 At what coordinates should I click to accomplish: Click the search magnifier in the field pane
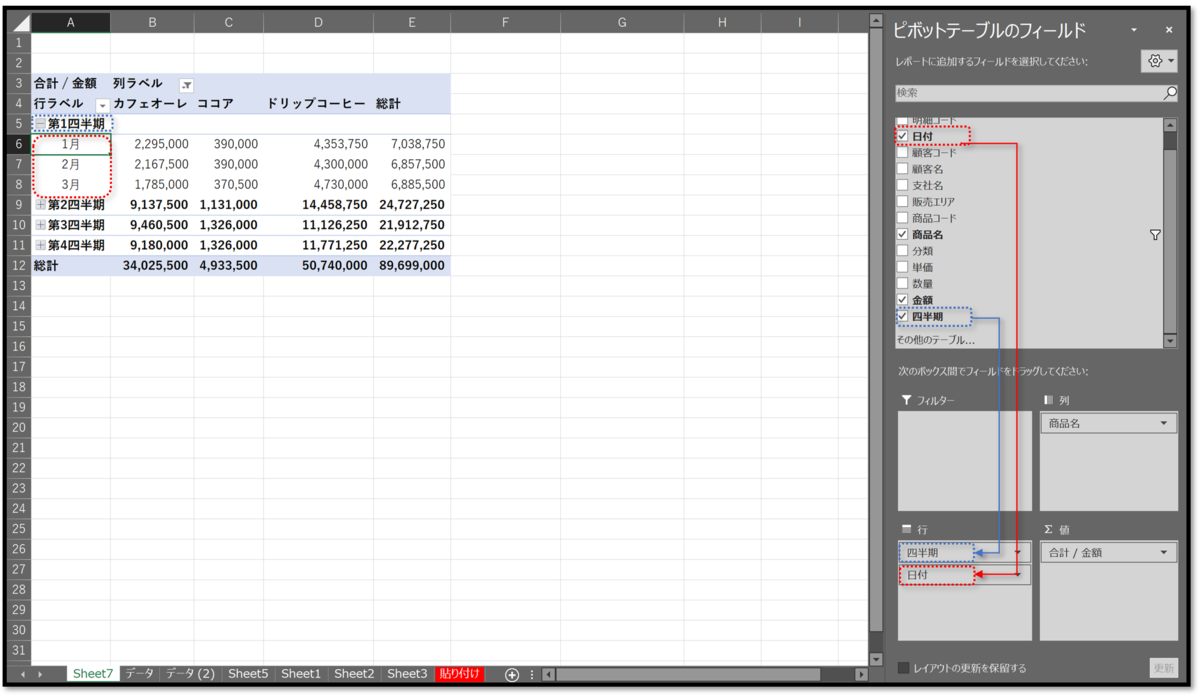[x=1170, y=94]
